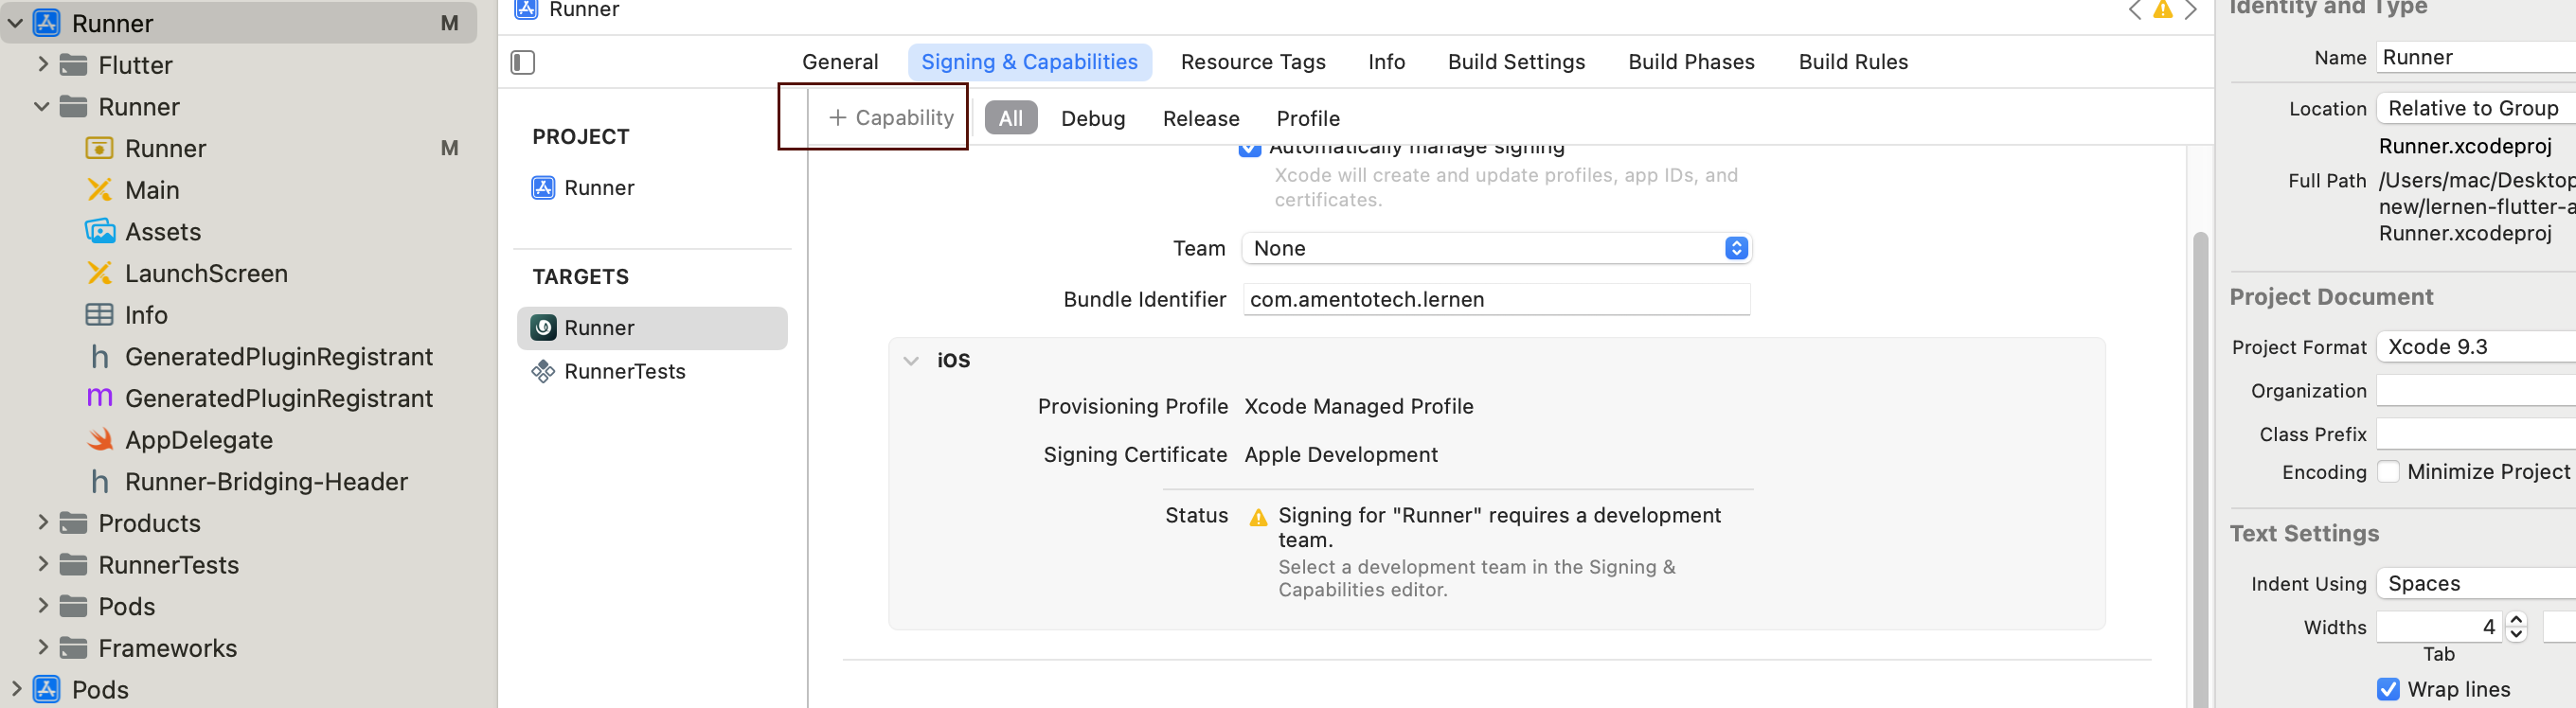Viewport: 2576px width, 708px height.
Task: Go to previous issue with left chevron
Action: click(x=2134, y=10)
